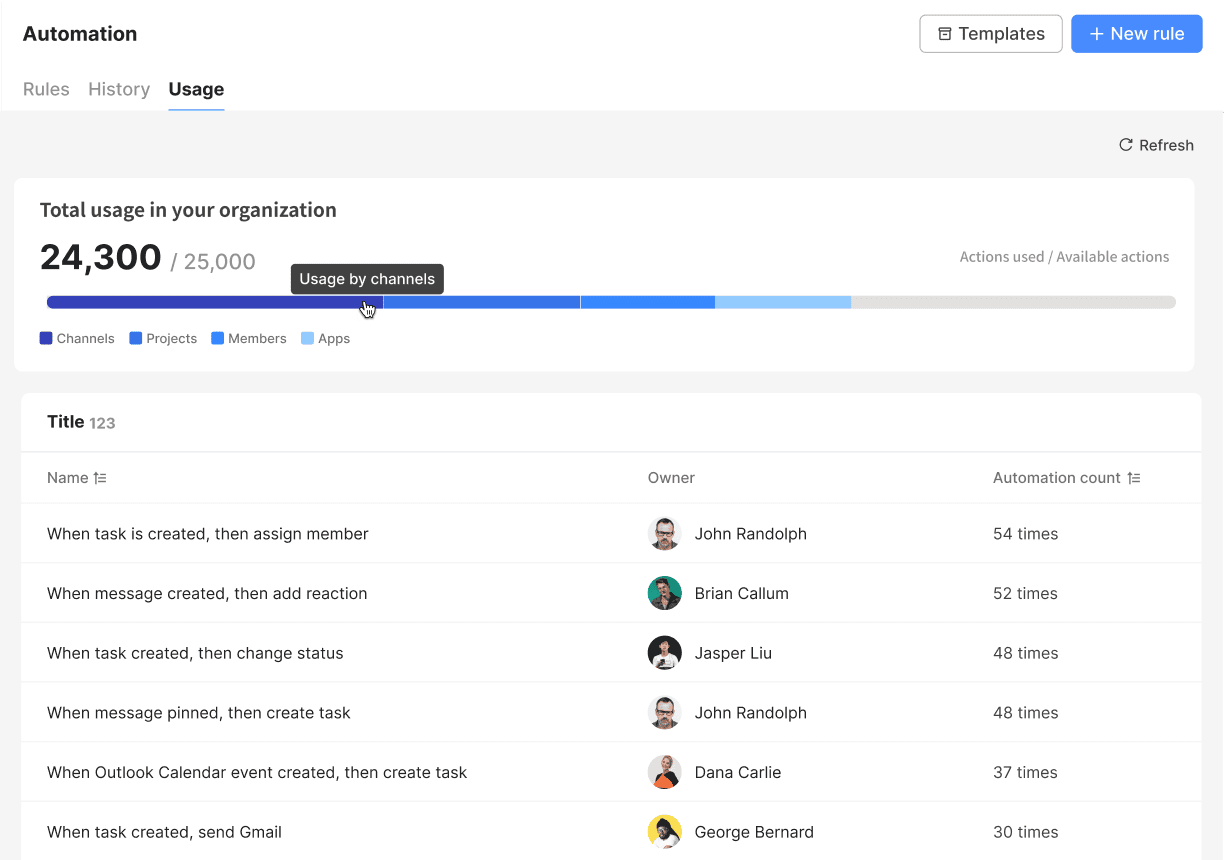Click Jasper Liu's avatar

tap(664, 653)
